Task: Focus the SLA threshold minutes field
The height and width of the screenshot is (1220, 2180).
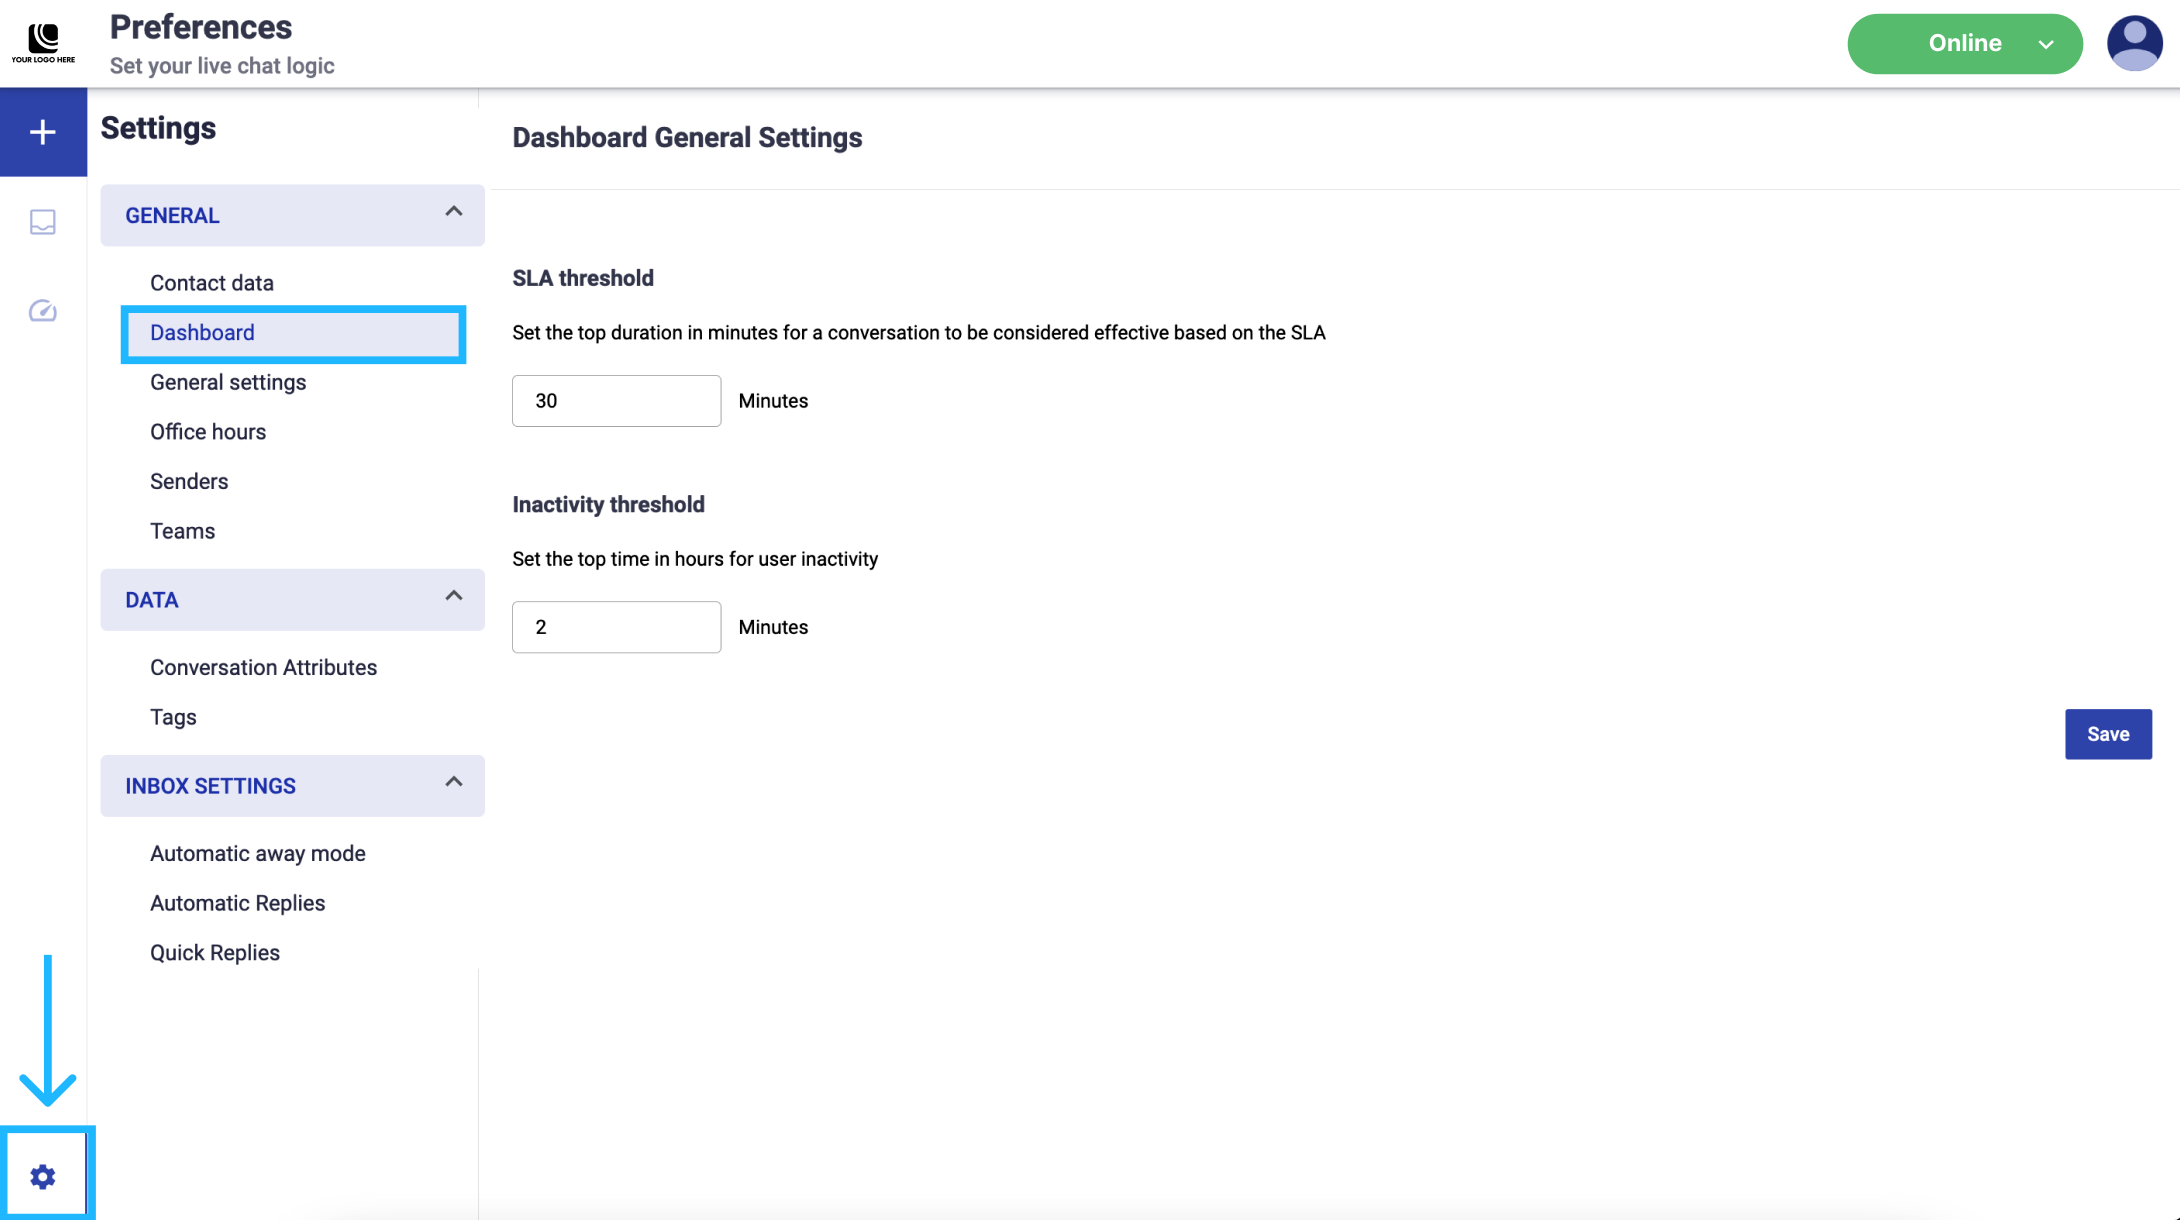Action: click(616, 401)
